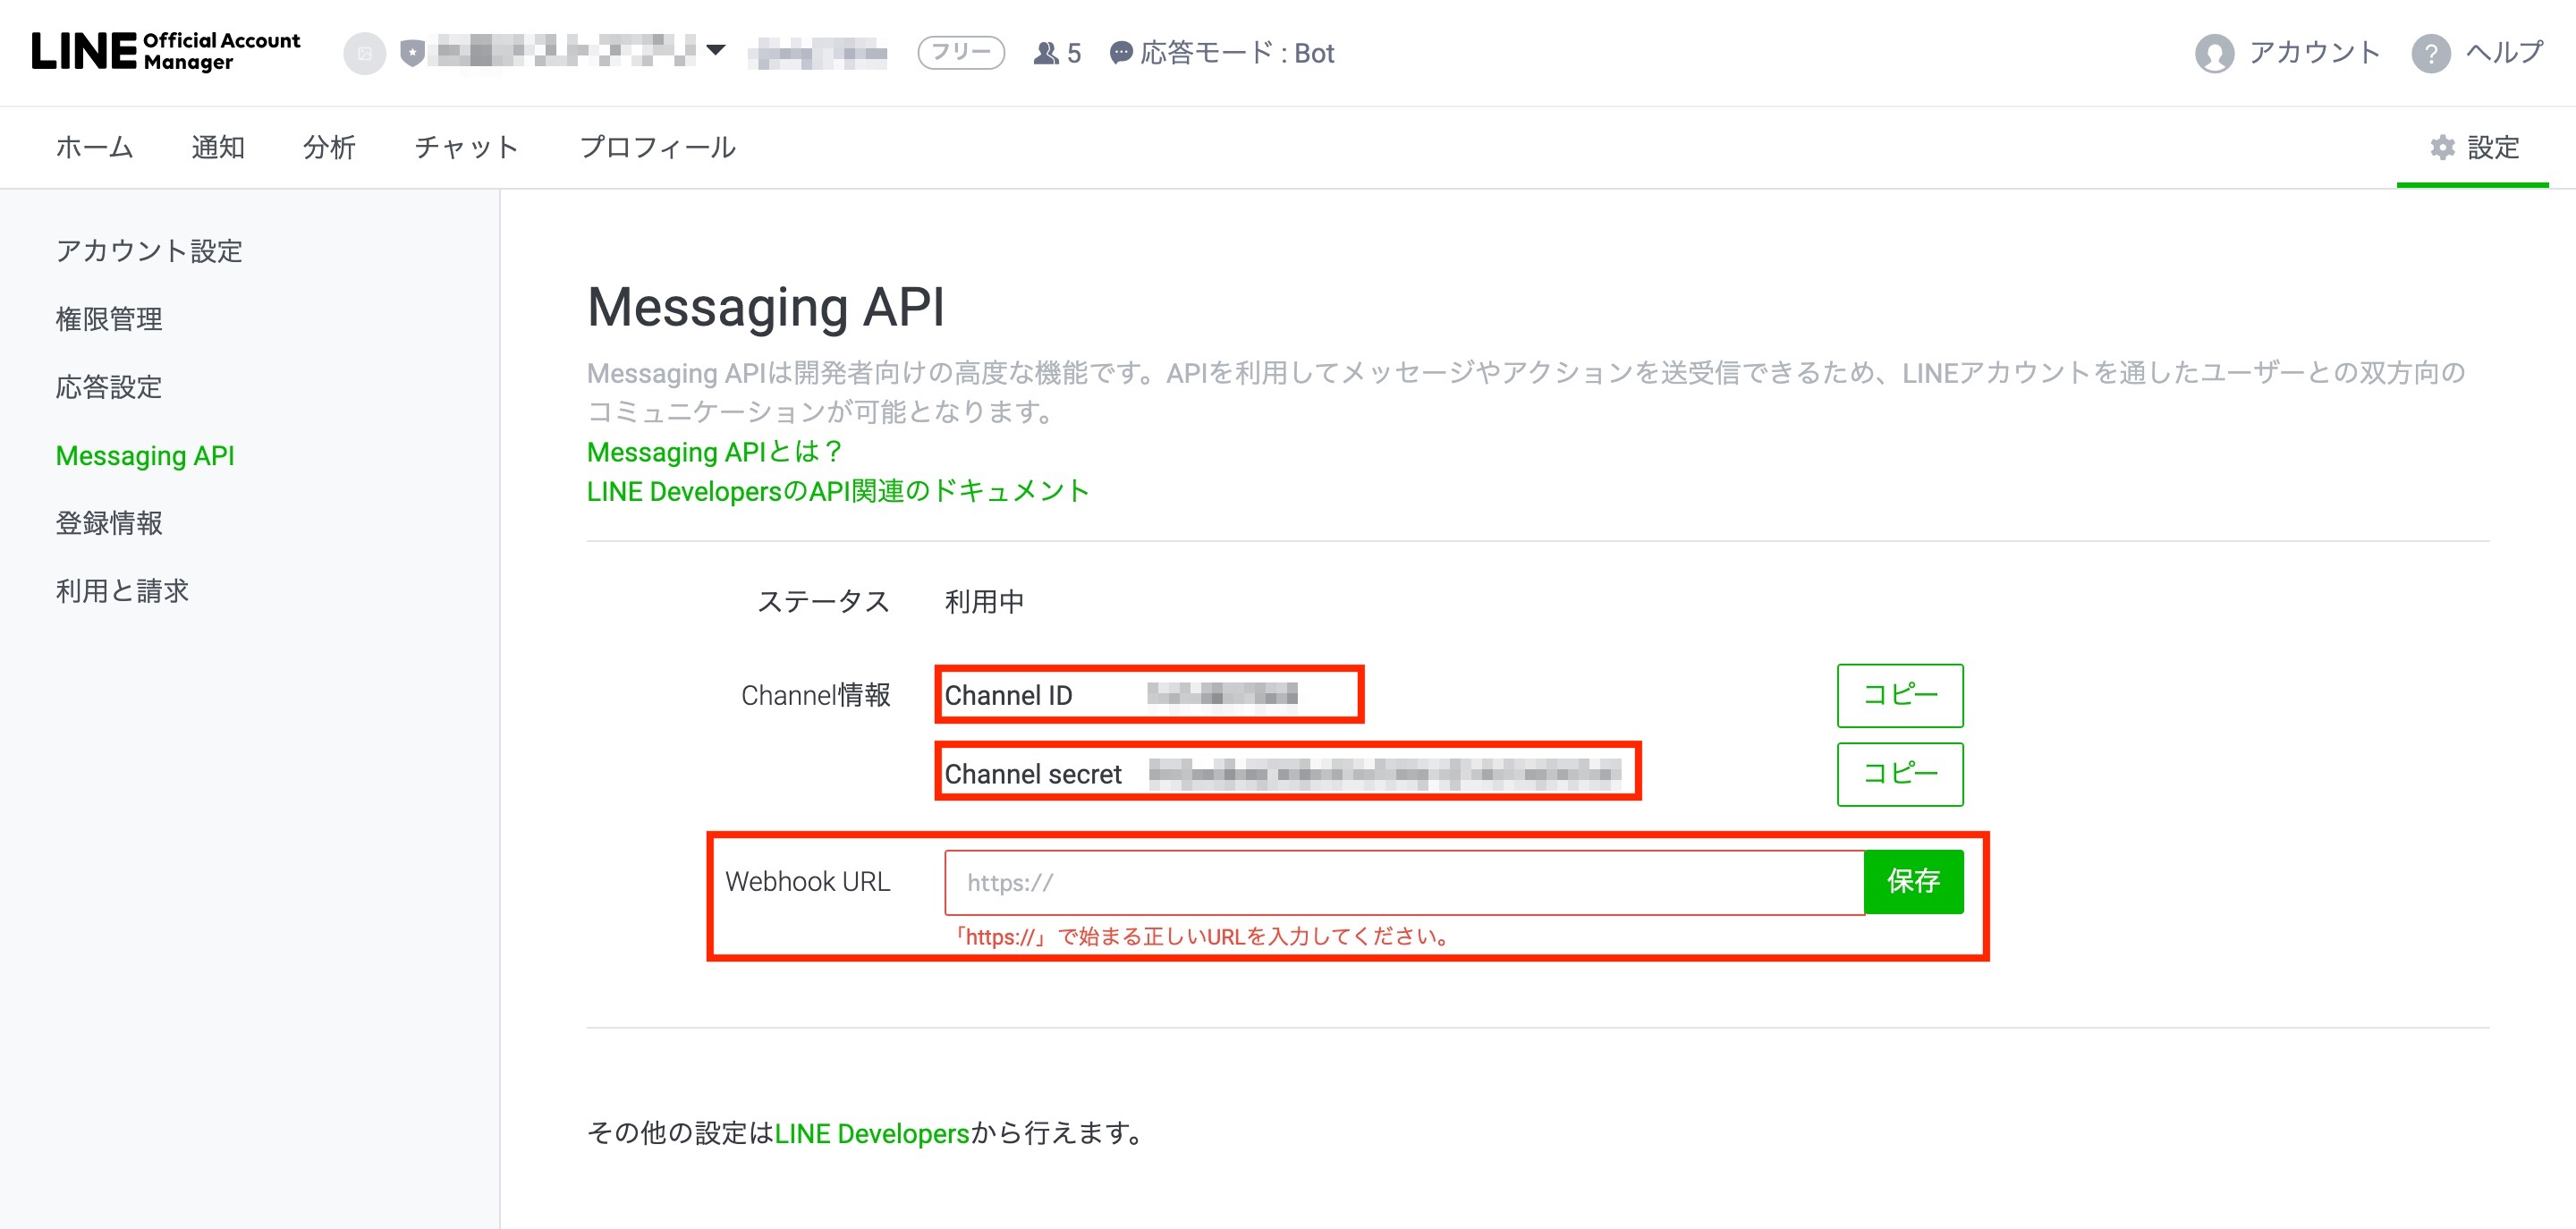This screenshot has height=1229, width=2576.
Task: Open the アカウント user profile icon
Action: coord(2214,53)
